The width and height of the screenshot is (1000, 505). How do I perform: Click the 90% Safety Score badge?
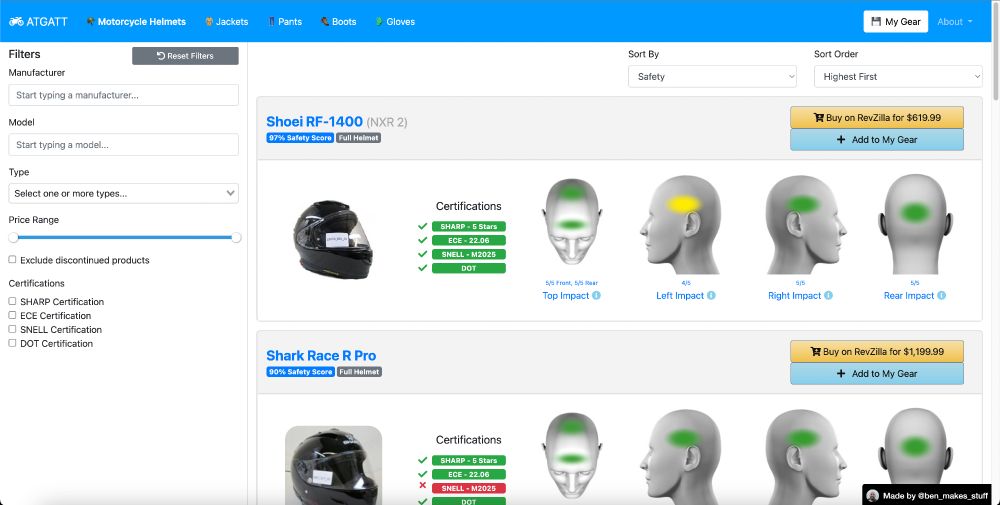click(x=300, y=372)
